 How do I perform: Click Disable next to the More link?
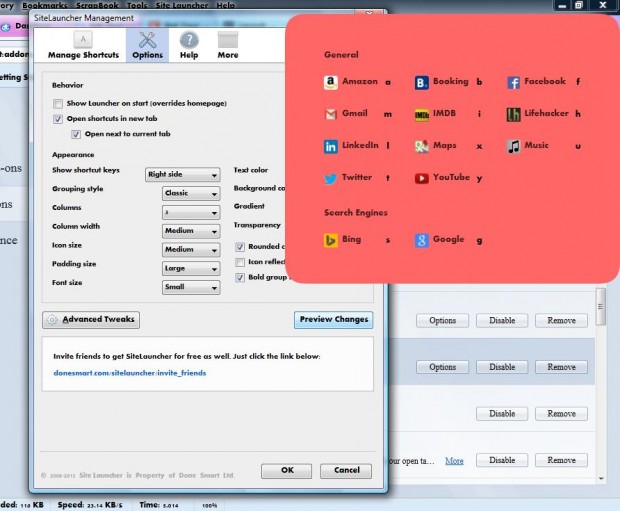coord(502,460)
